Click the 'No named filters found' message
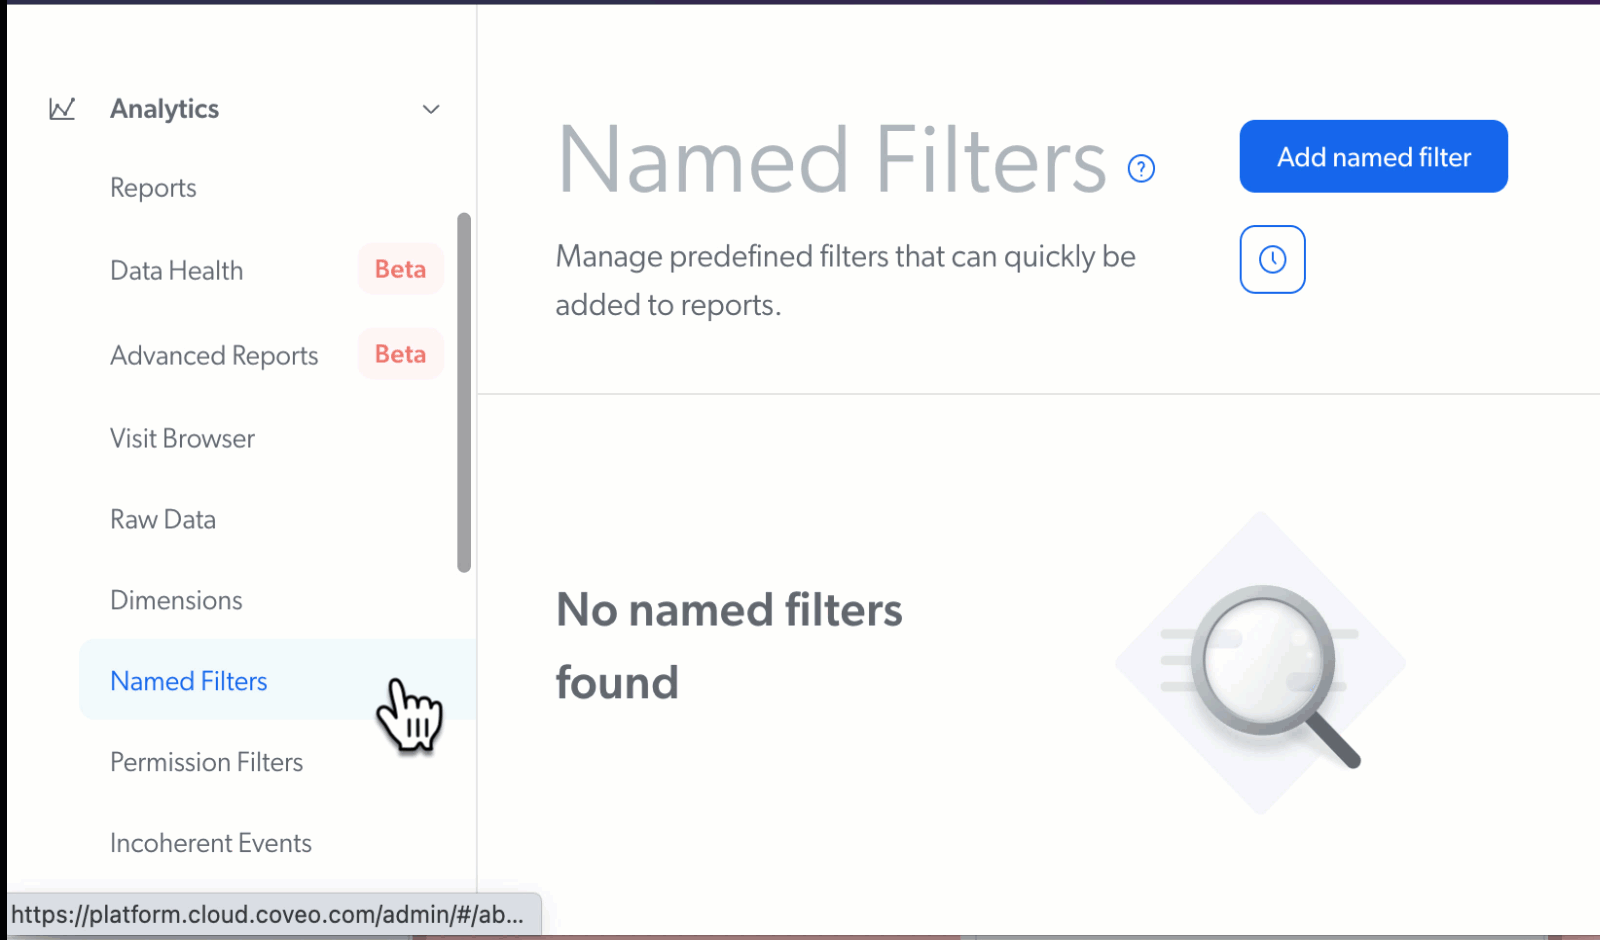The height and width of the screenshot is (940, 1600). tap(729, 646)
